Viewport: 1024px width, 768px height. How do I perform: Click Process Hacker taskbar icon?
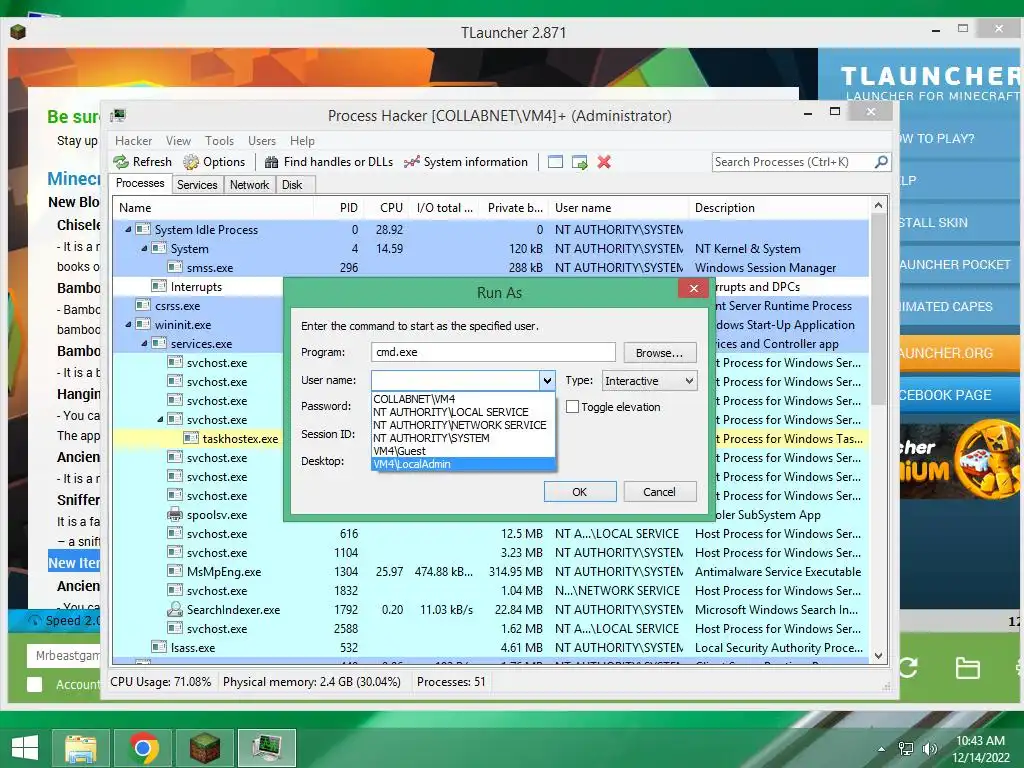[x=267, y=748]
